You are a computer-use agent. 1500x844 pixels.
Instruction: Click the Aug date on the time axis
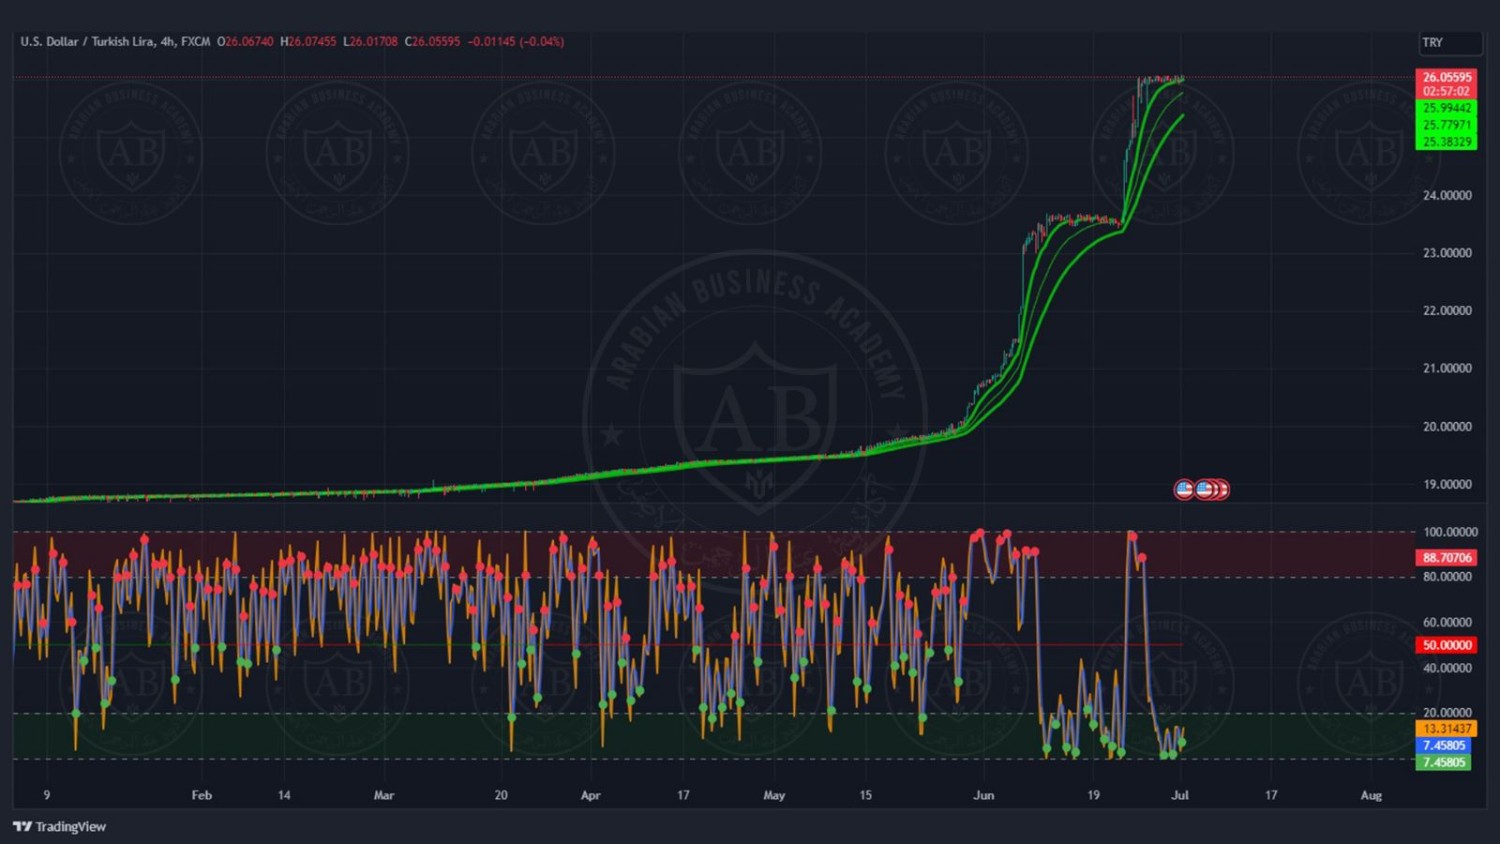coord(1371,795)
